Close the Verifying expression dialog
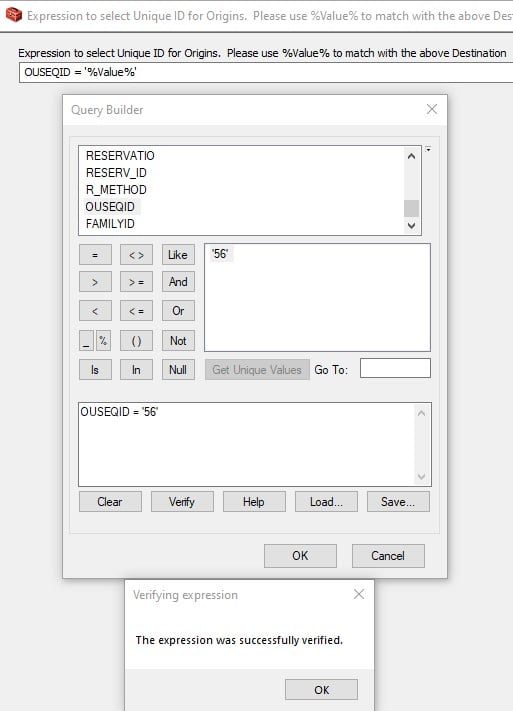Image resolution: width=513 pixels, height=711 pixels. click(359, 594)
